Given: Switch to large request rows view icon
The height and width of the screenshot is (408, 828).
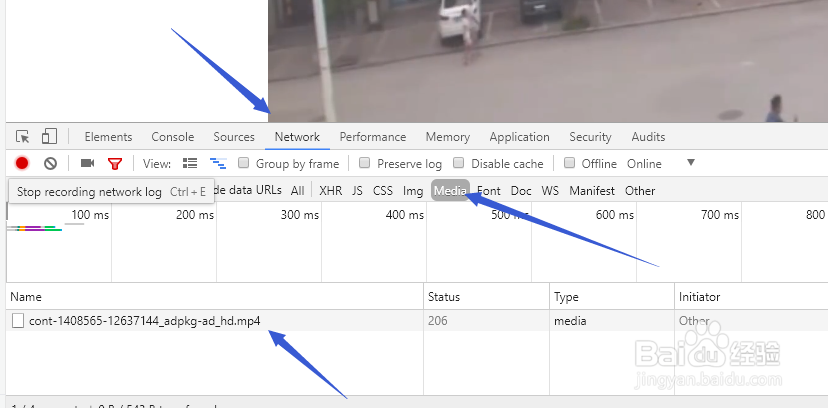Looking at the screenshot, I should [190, 164].
